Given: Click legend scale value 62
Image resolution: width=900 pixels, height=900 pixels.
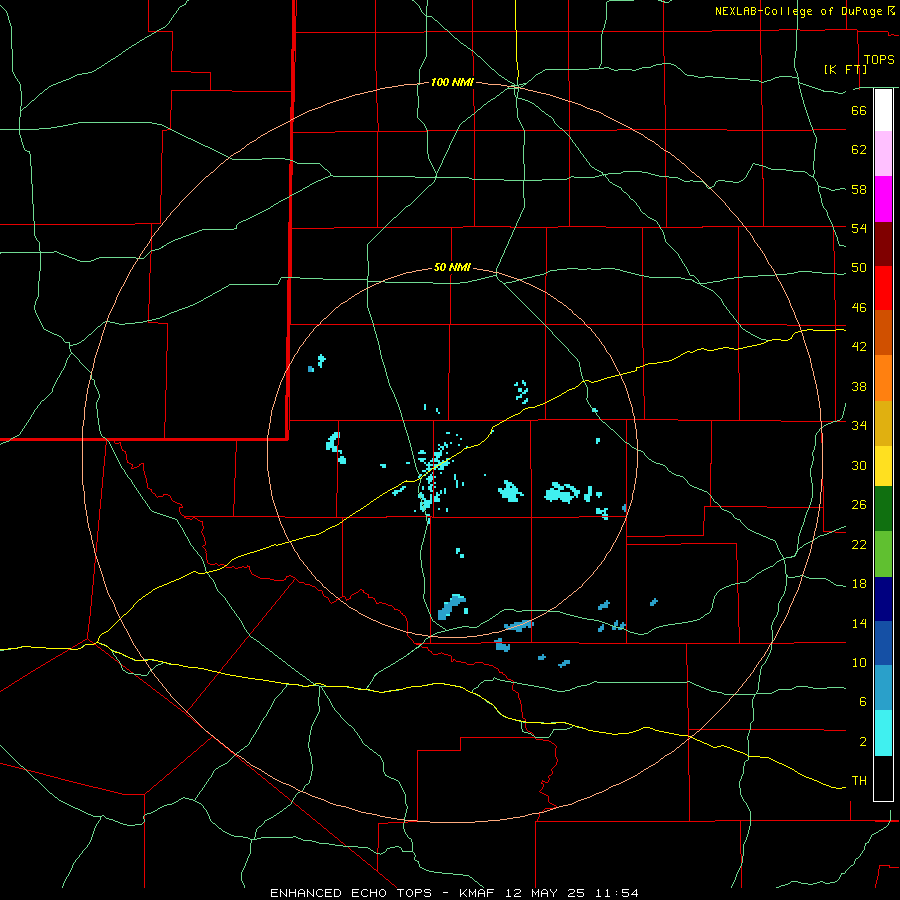Looking at the screenshot, I should (x=859, y=150).
